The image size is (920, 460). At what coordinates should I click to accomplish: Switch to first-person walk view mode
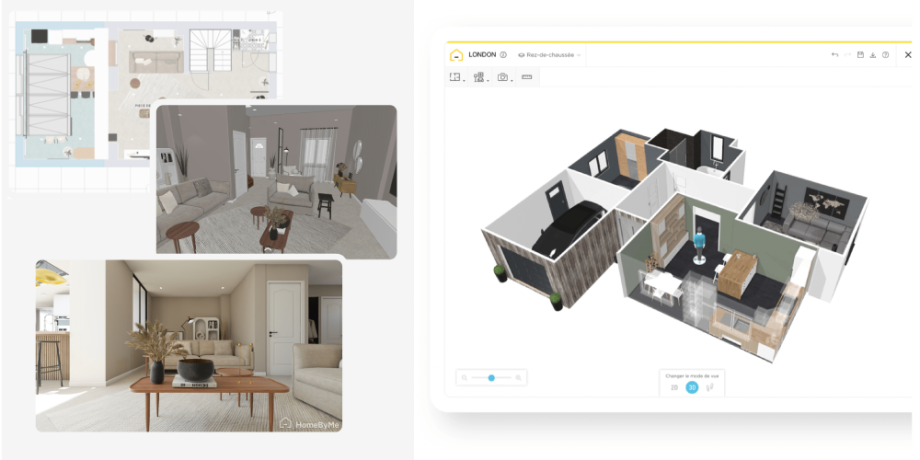(x=710, y=387)
